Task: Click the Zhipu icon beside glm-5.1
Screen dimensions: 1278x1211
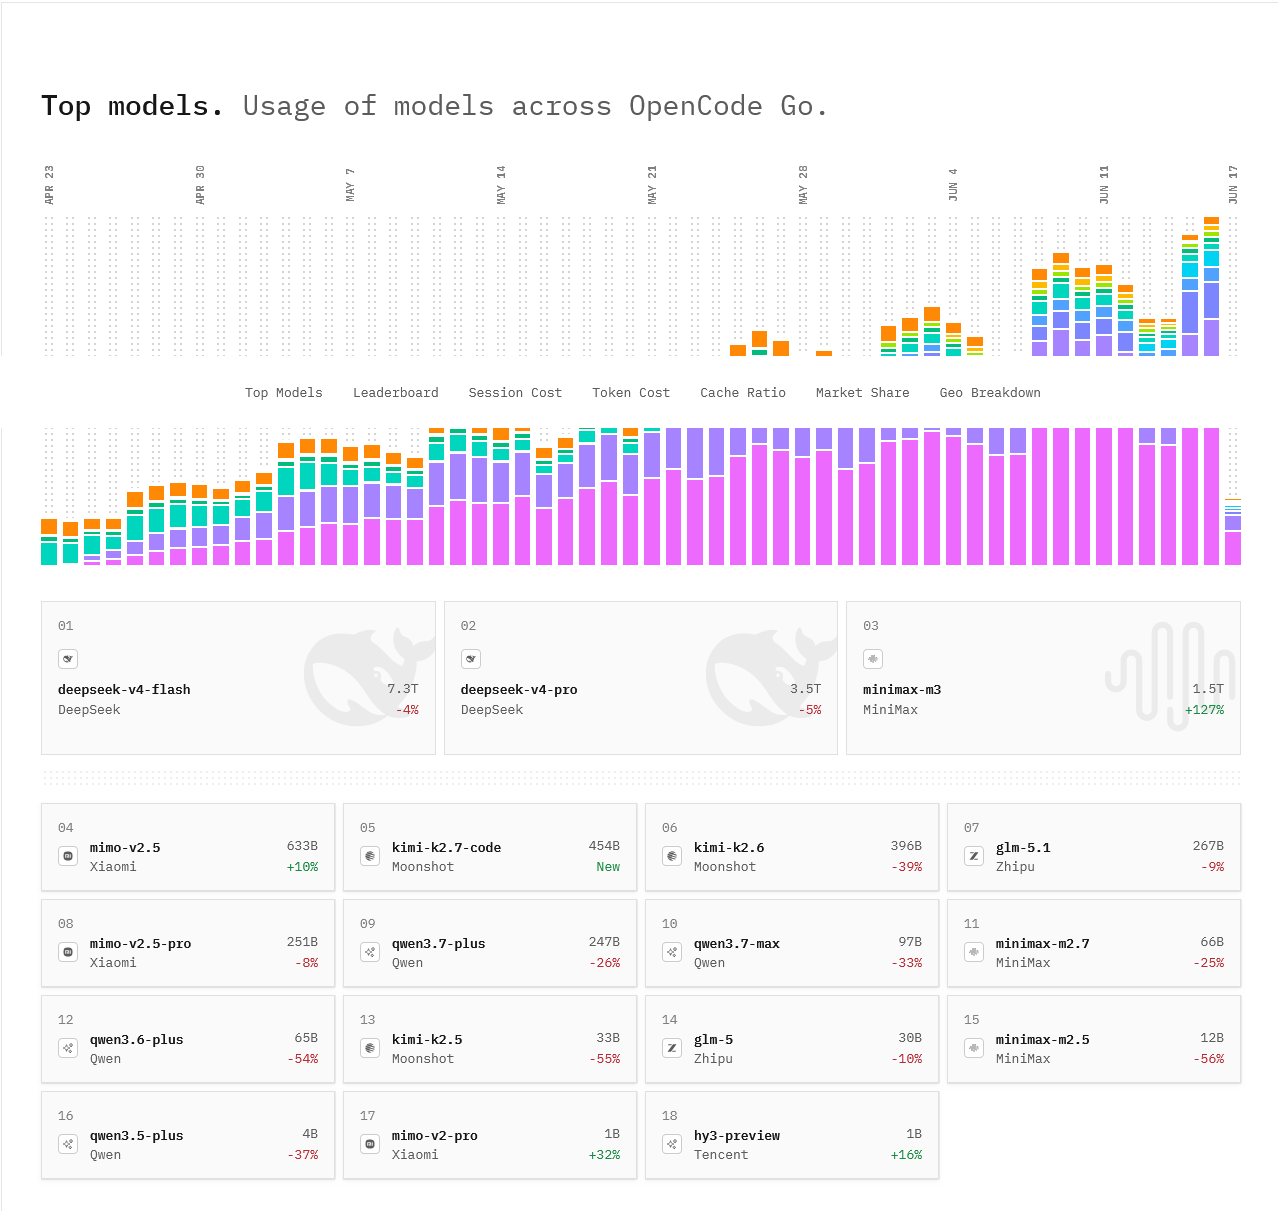Action: (974, 856)
